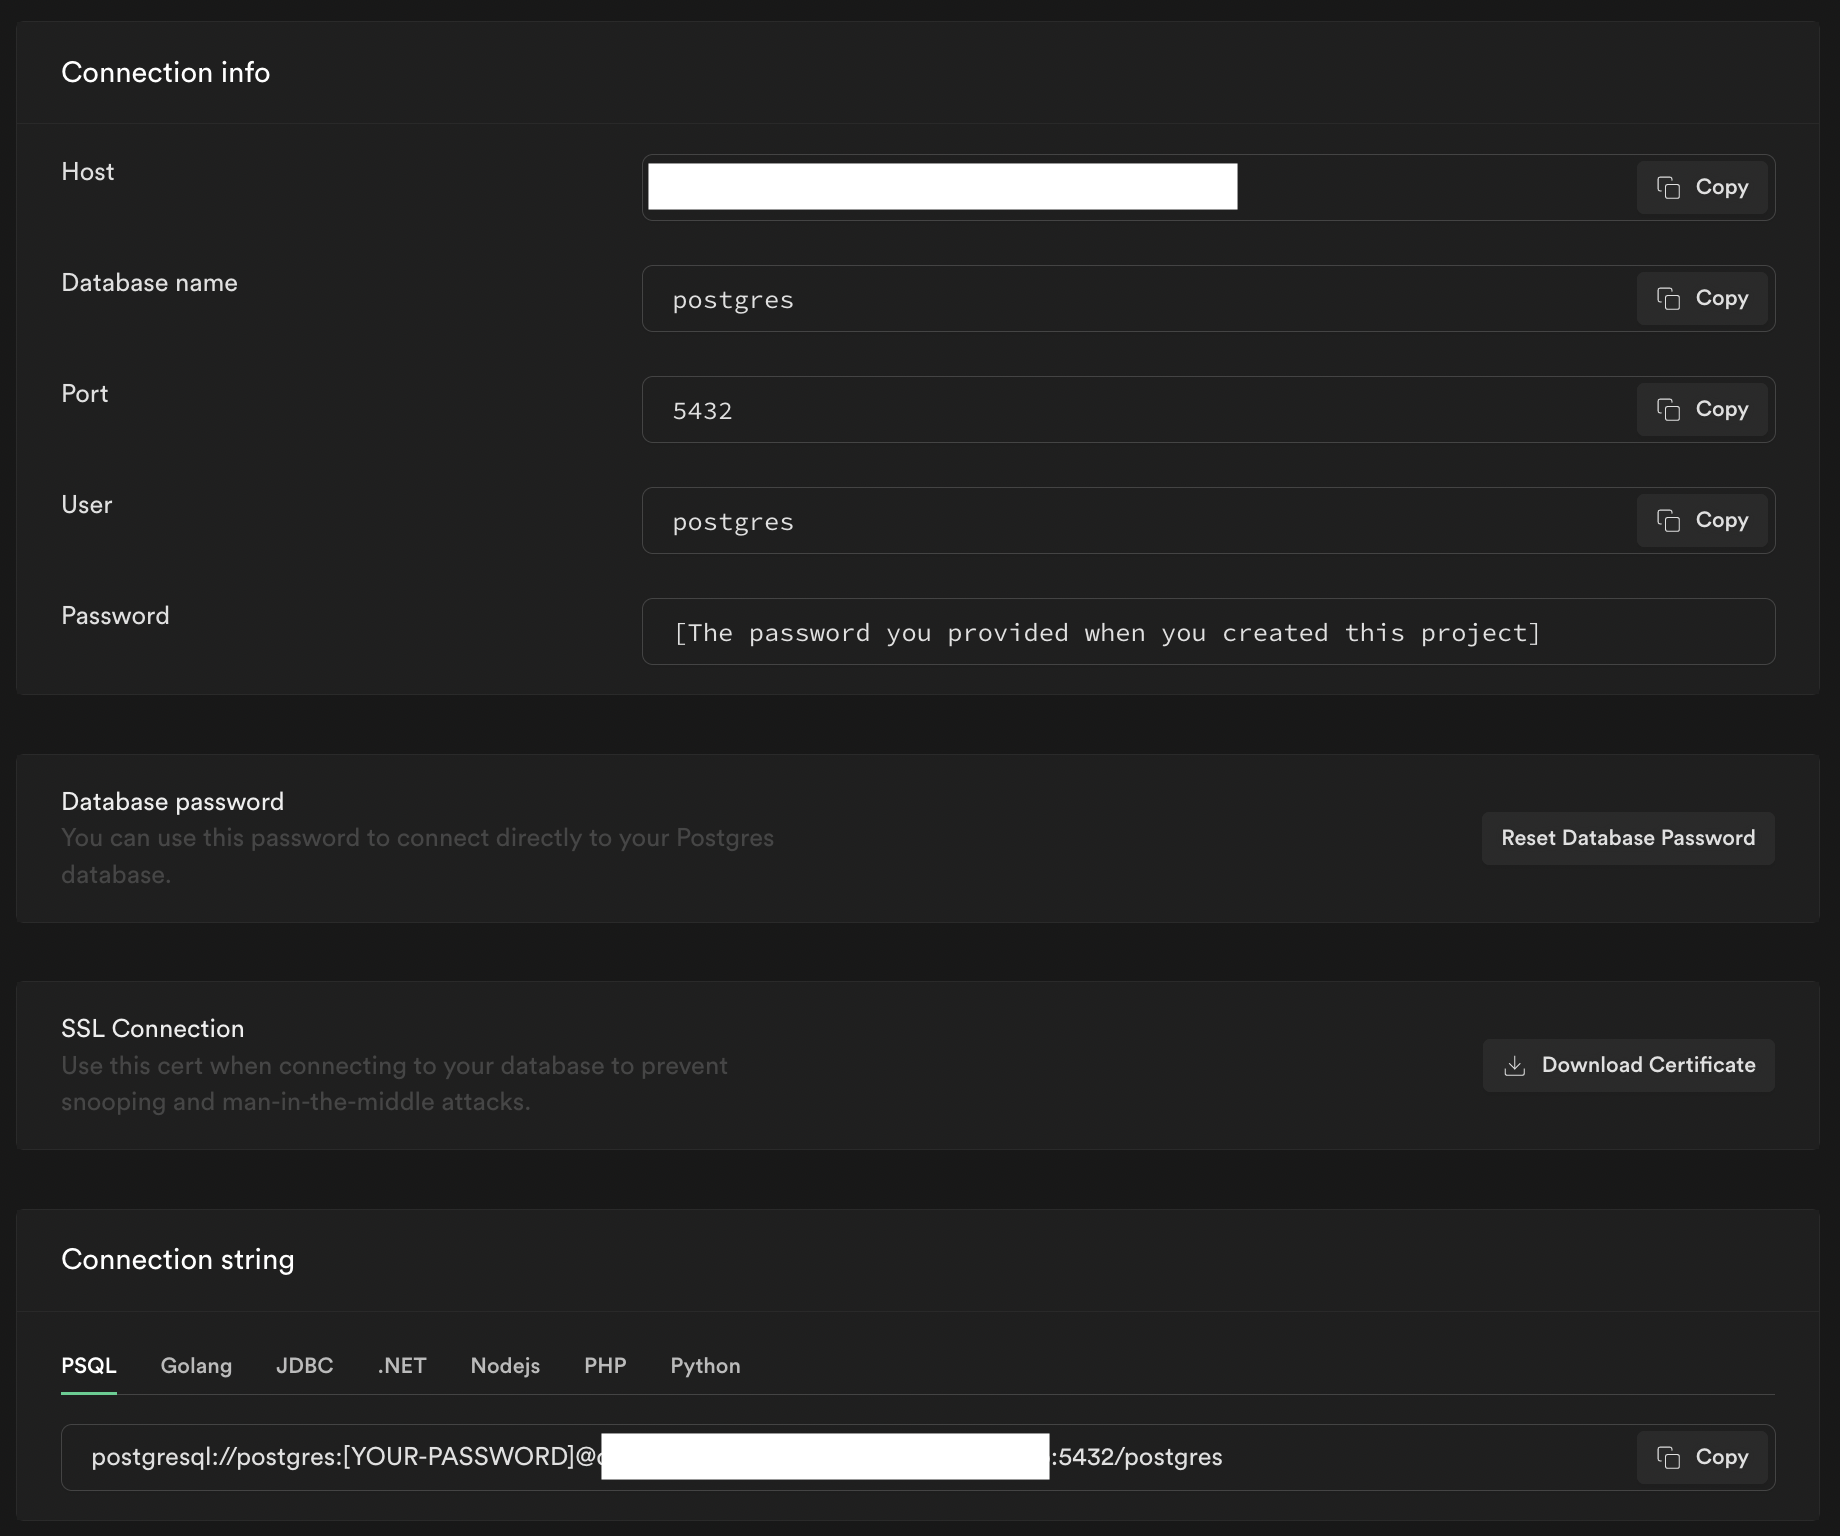Screen dimensions: 1840x1536
Task: Copy the Database name value
Action: click(x=1702, y=298)
